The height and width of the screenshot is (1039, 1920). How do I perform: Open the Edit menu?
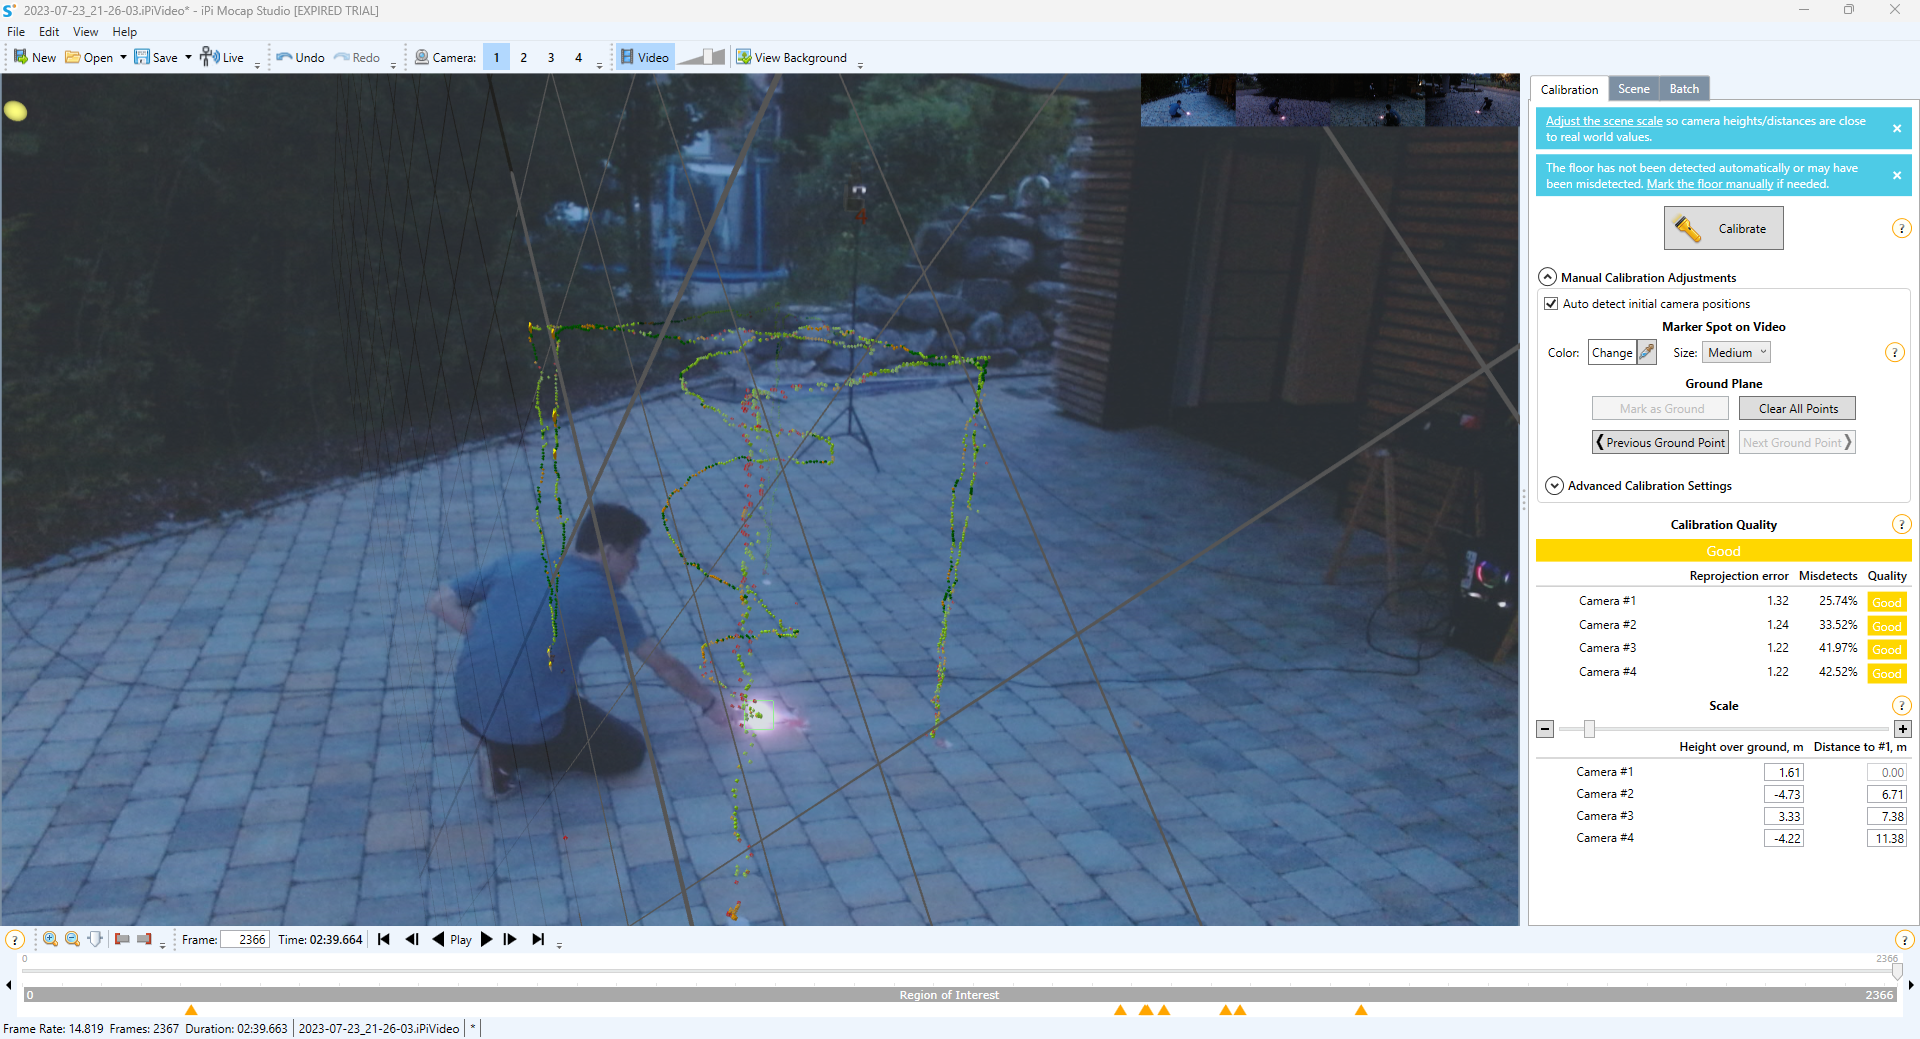(x=49, y=32)
